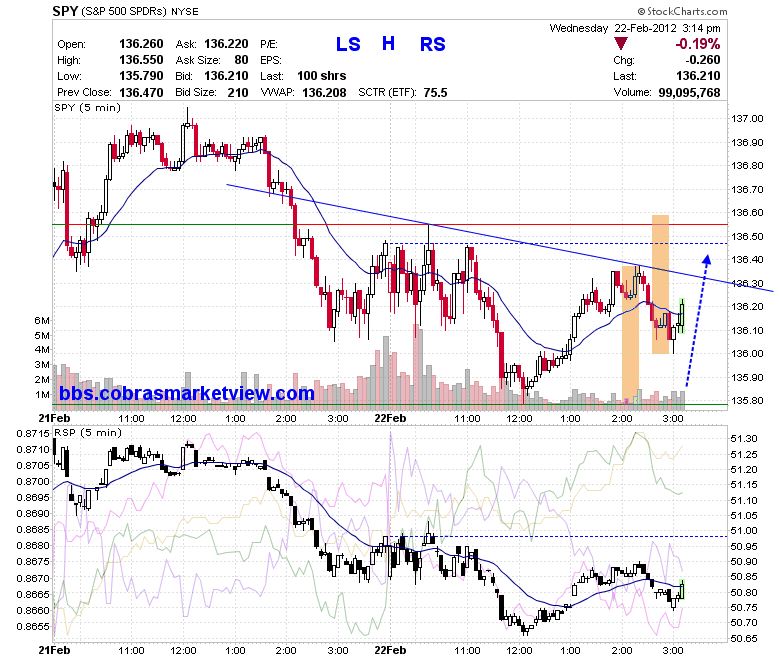Click the 12:00 time label under 22Feb

tap(519, 419)
